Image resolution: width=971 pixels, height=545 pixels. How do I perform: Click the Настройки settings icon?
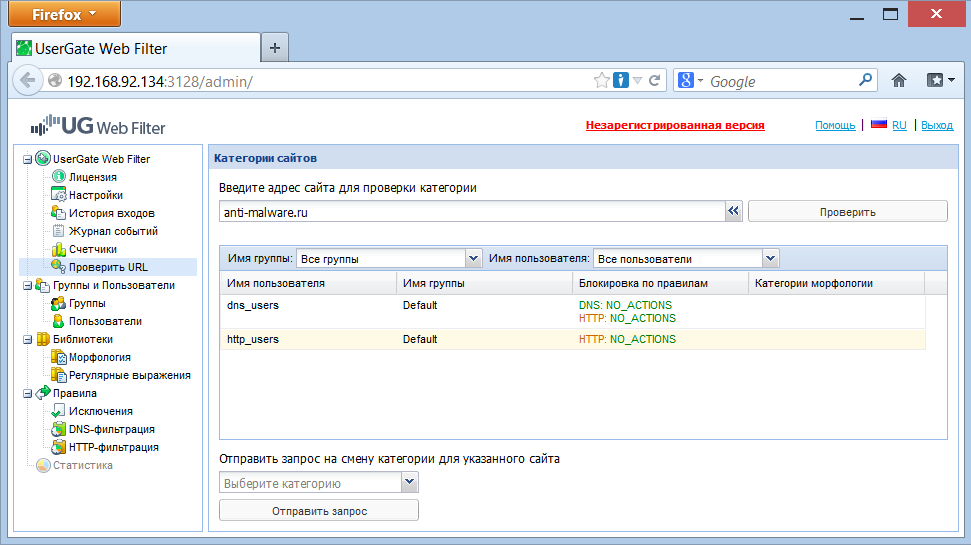59,195
